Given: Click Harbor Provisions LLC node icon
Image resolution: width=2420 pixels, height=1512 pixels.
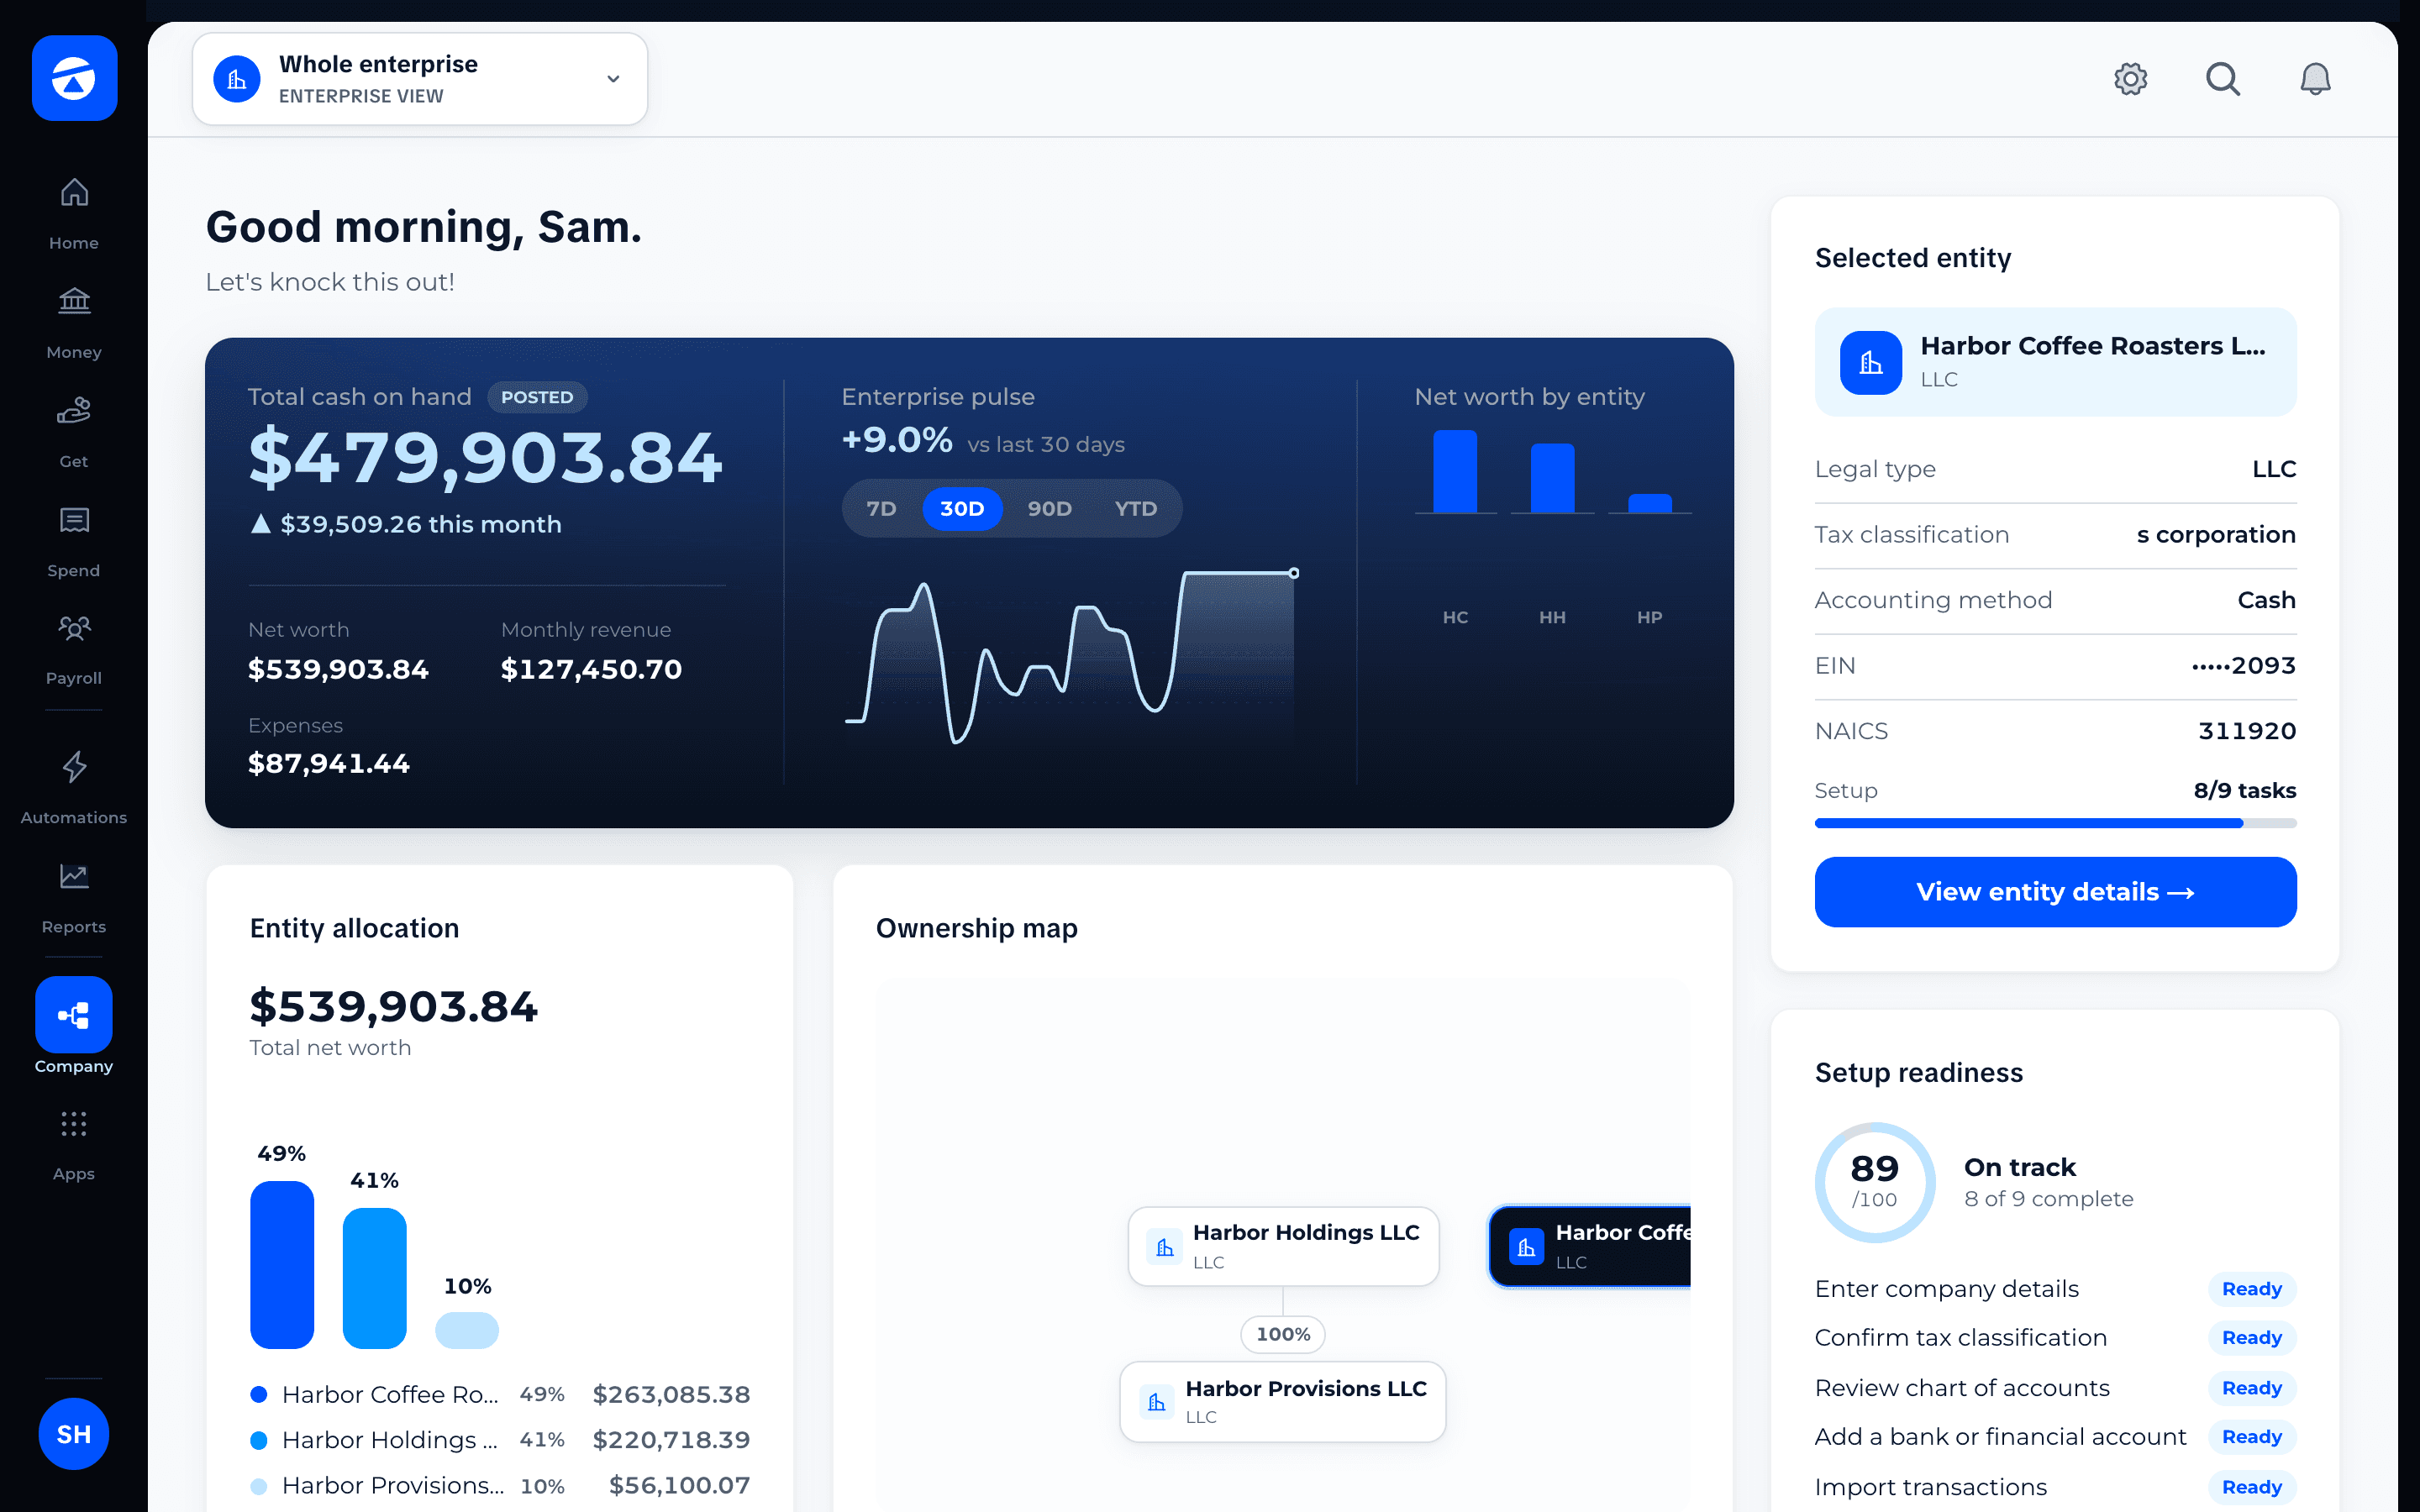Looking at the screenshot, I should (1157, 1402).
